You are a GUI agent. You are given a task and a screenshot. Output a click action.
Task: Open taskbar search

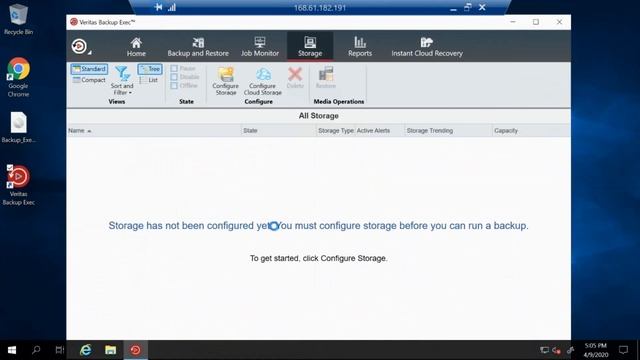pos(36,350)
